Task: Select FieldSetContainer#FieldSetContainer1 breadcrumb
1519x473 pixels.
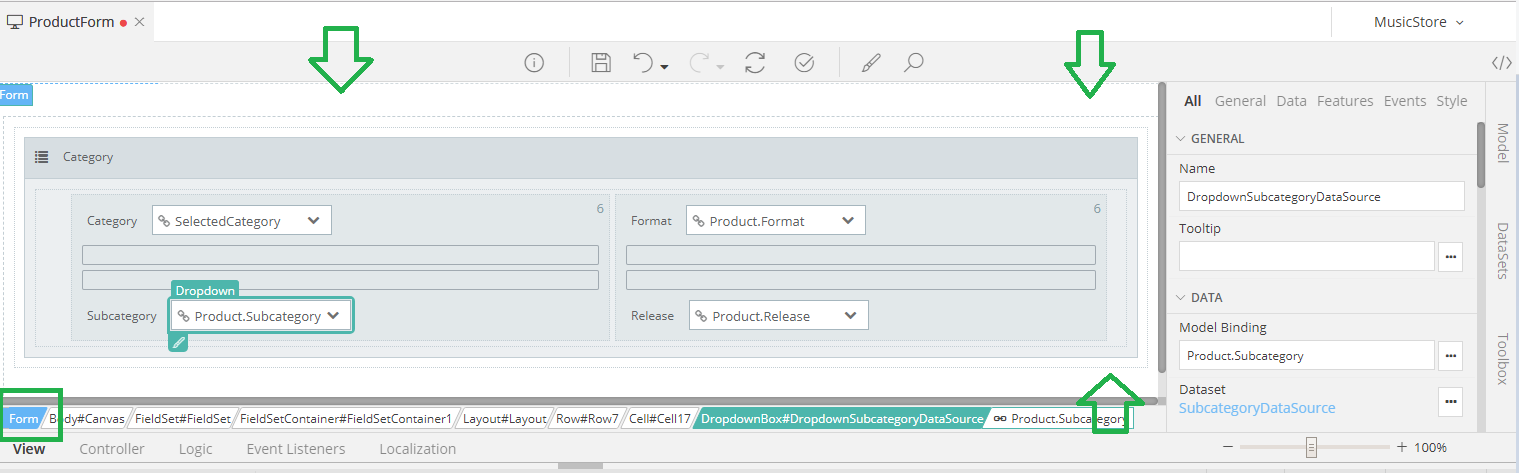Action: (x=346, y=419)
